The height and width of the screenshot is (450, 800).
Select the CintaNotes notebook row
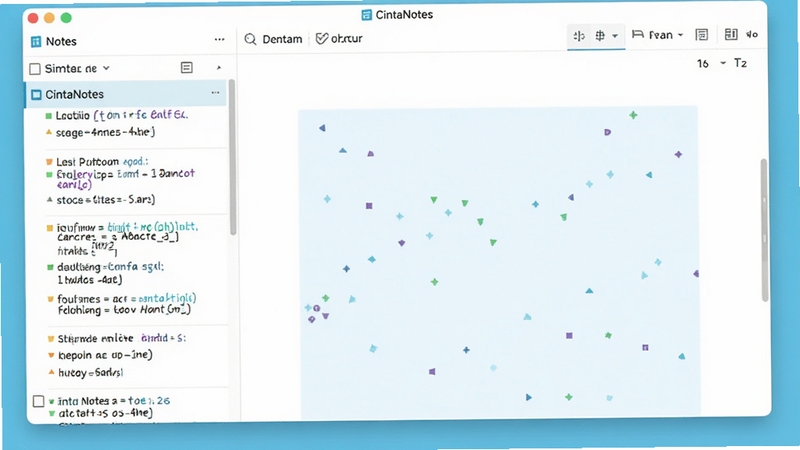(x=126, y=94)
